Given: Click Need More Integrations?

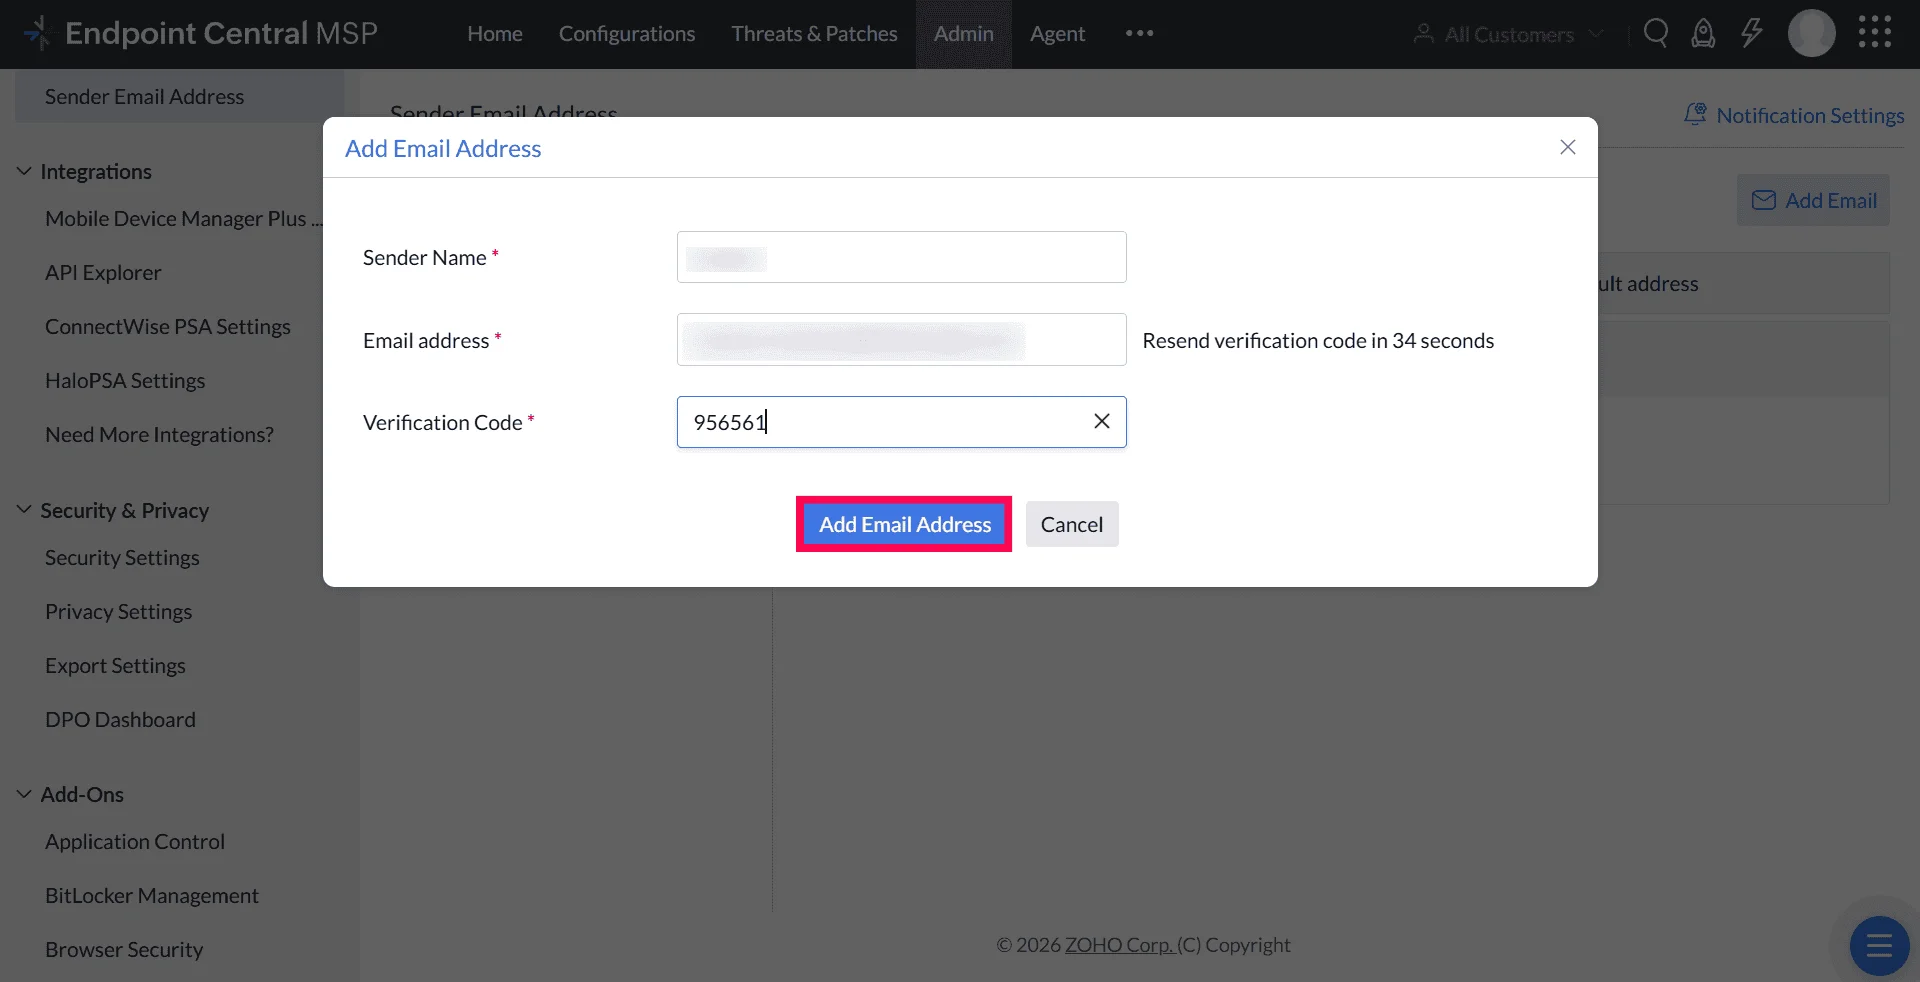Looking at the screenshot, I should pyautogui.click(x=159, y=434).
